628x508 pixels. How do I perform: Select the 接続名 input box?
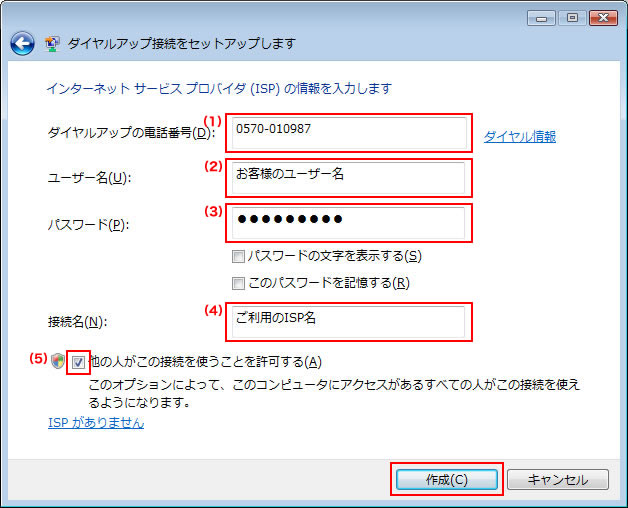coord(347,322)
